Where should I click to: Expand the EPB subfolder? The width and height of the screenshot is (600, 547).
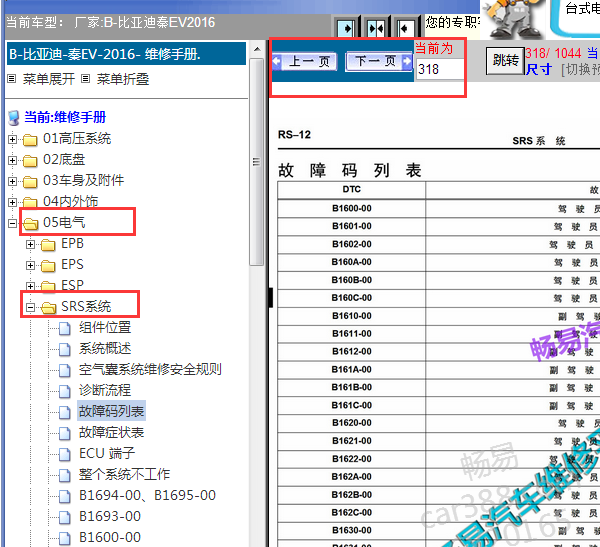(30, 244)
